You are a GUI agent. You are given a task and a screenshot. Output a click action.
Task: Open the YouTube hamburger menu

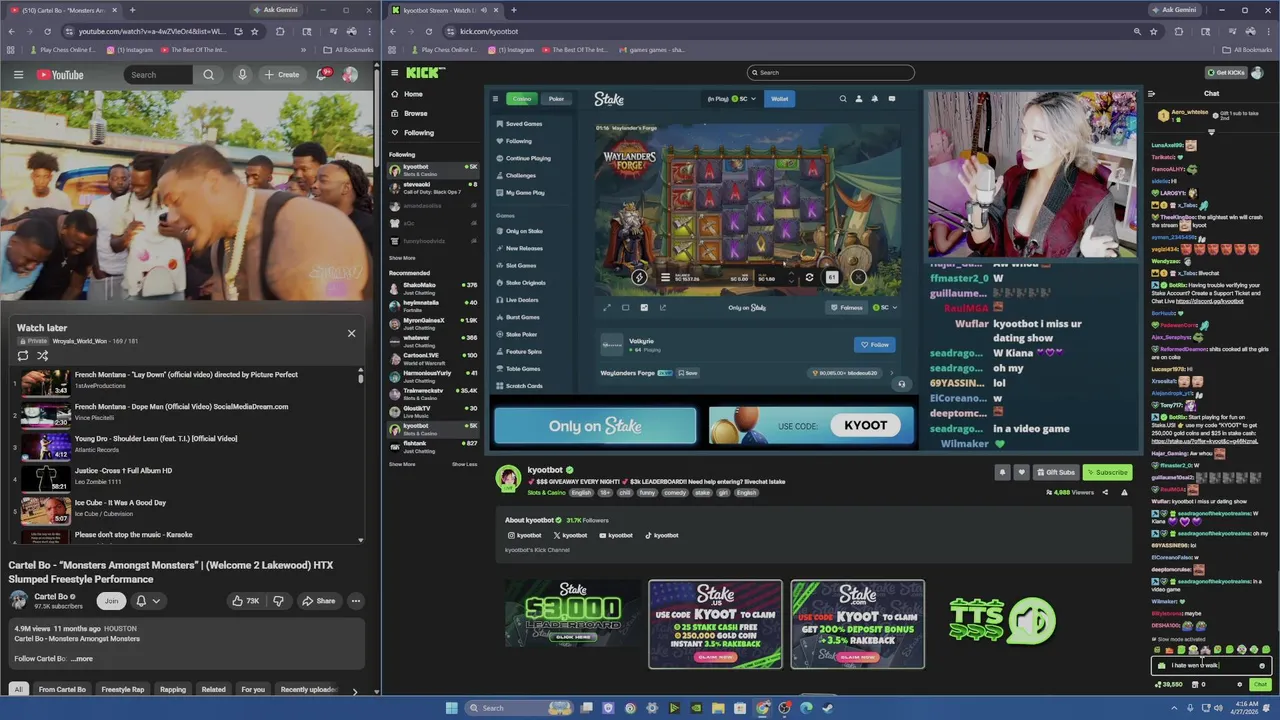point(18,75)
